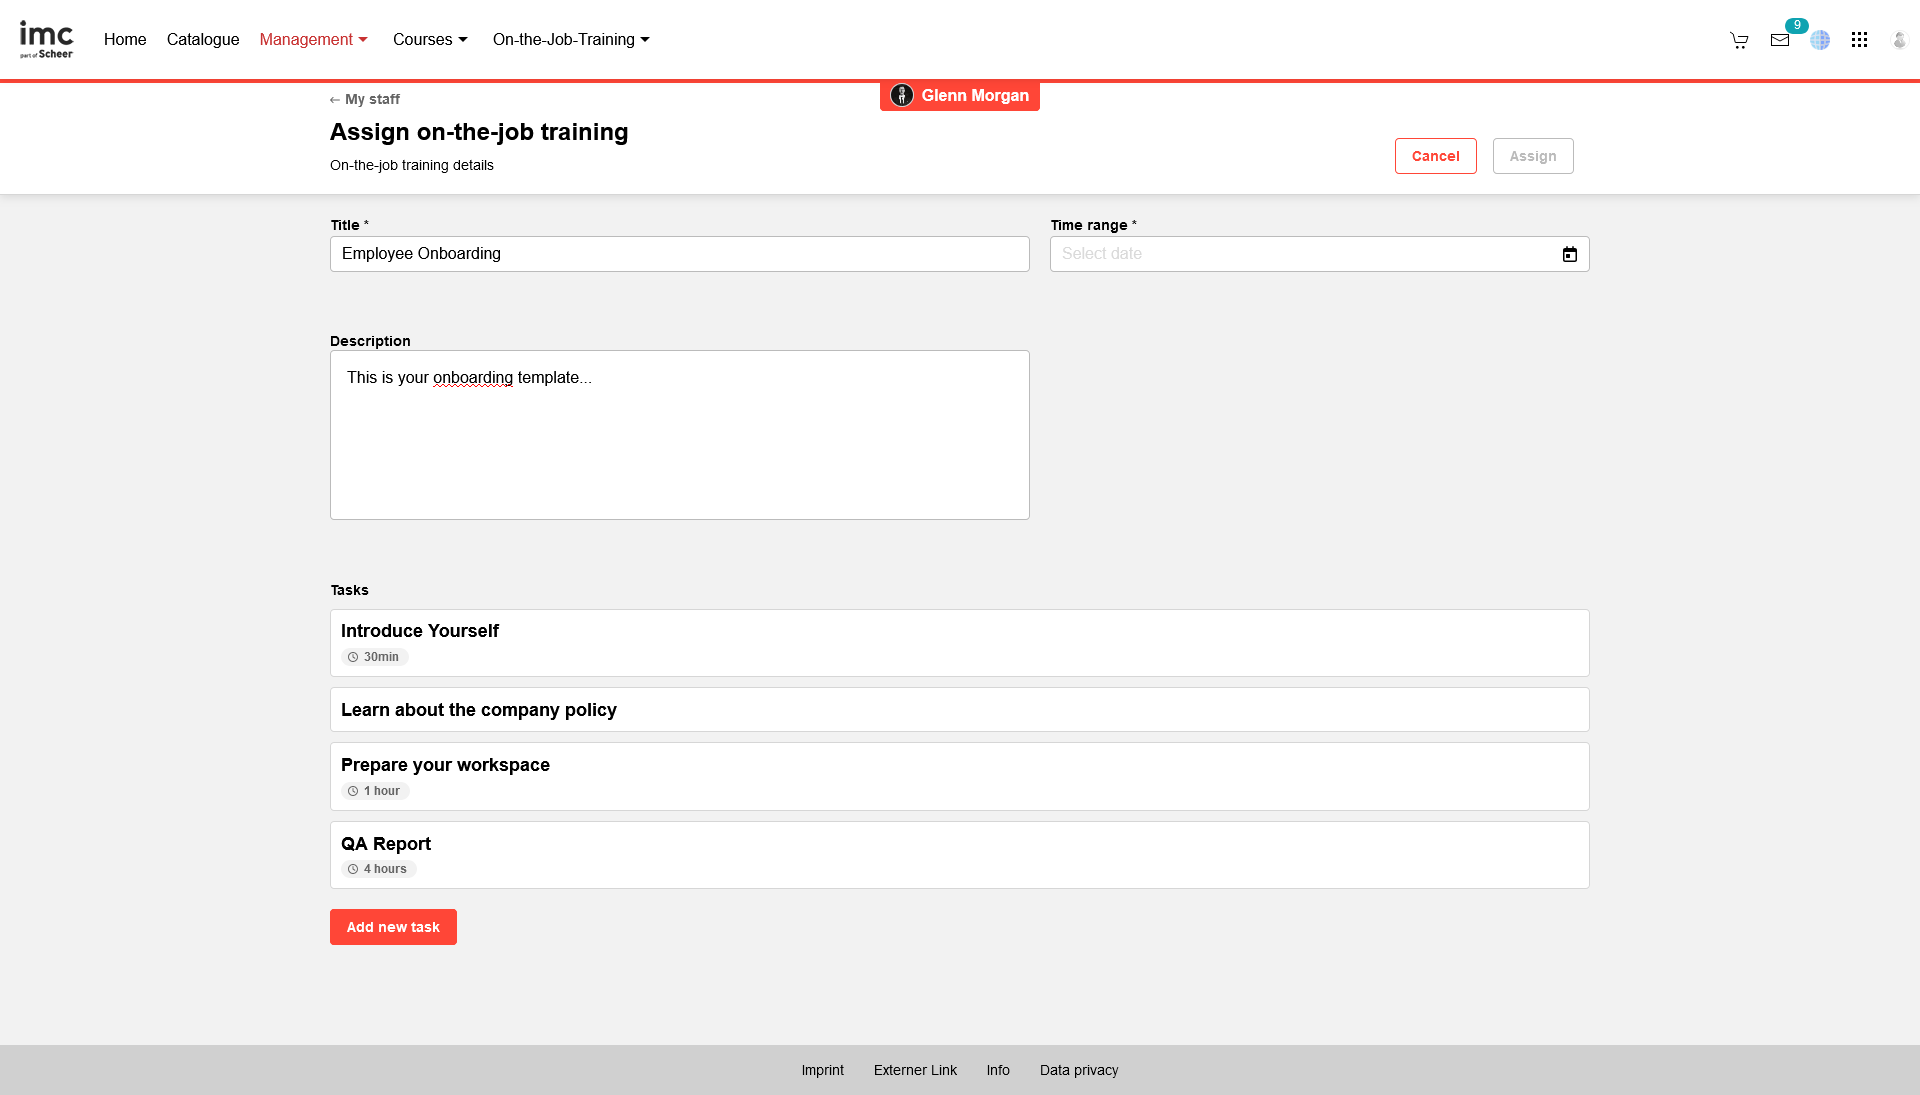
Task: Open the shopping cart
Action: [1739, 40]
